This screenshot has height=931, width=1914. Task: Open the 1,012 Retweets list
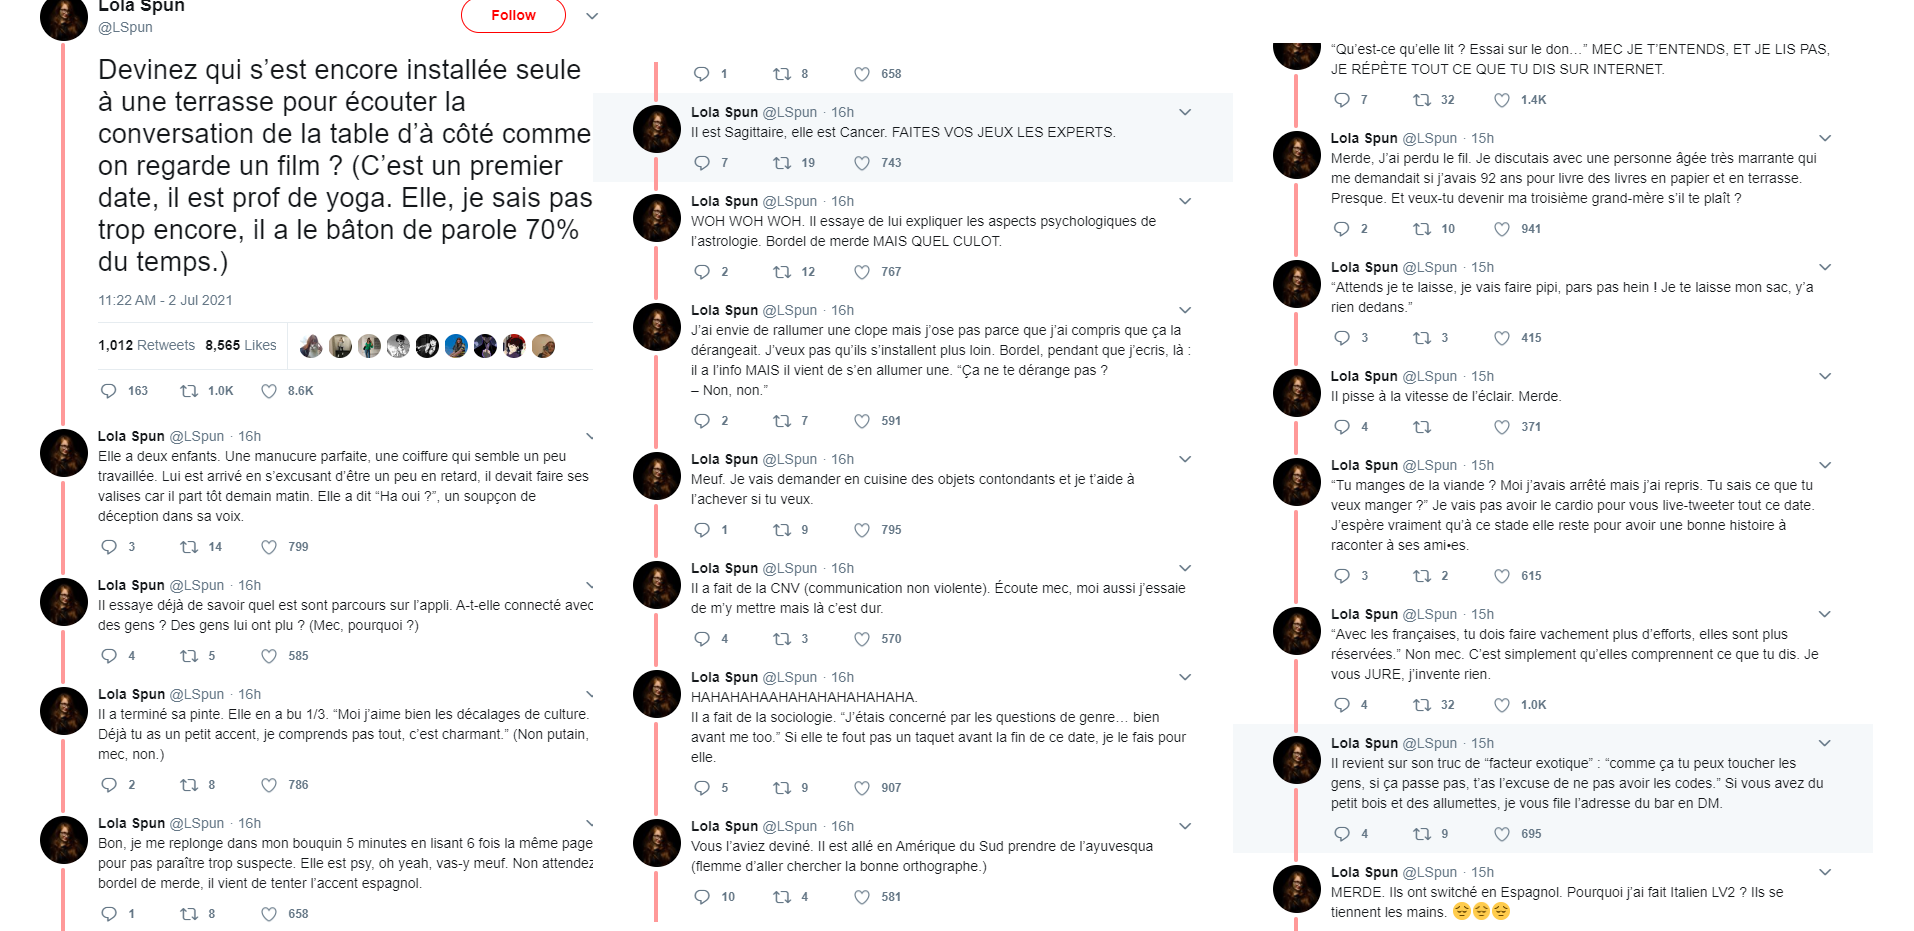(147, 345)
